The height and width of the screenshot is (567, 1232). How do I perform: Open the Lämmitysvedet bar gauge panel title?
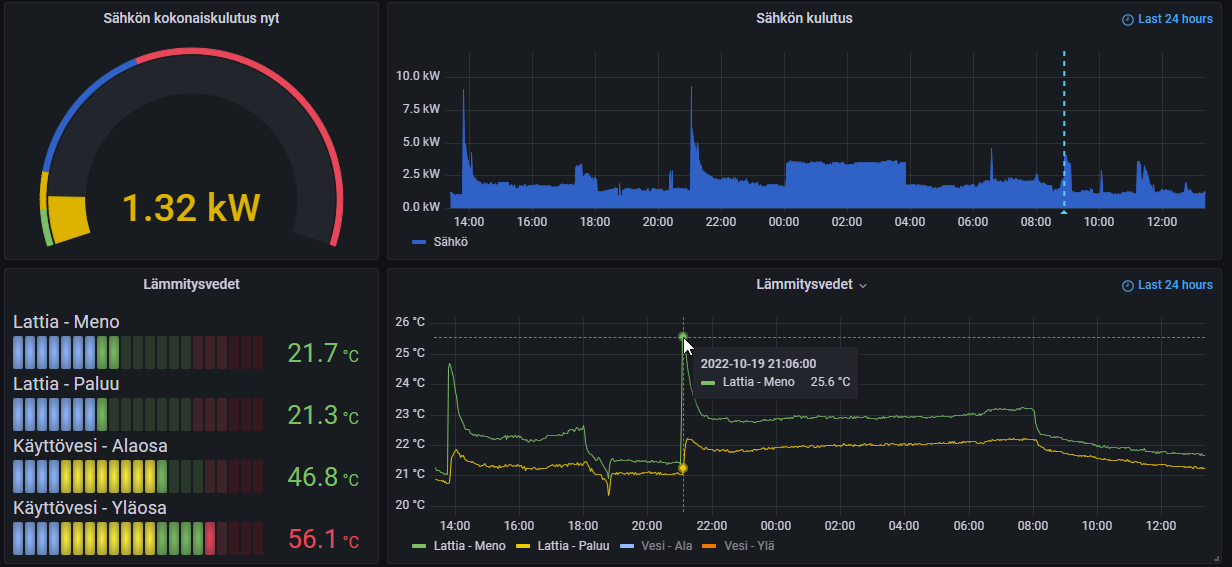[x=191, y=284]
